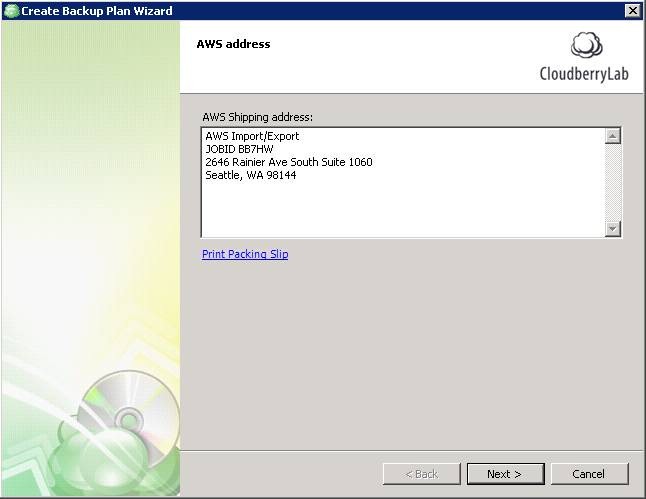
Task: Click the address box scrollbar track
Action: [x=613, y=182]
